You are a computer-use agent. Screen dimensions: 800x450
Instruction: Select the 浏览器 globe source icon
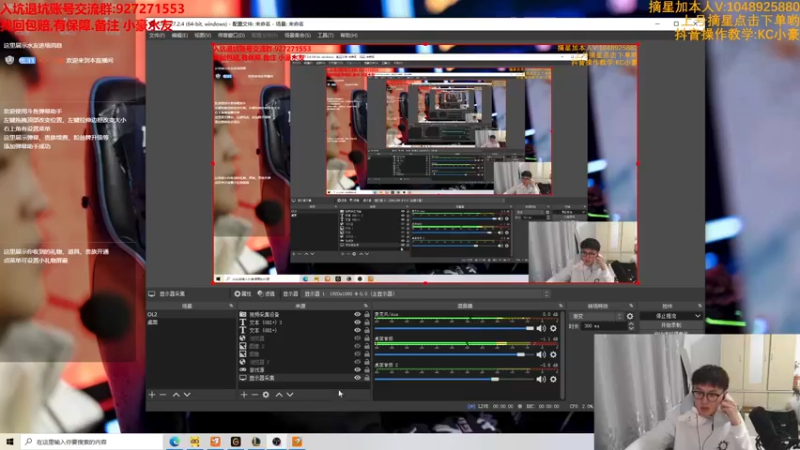243,338
